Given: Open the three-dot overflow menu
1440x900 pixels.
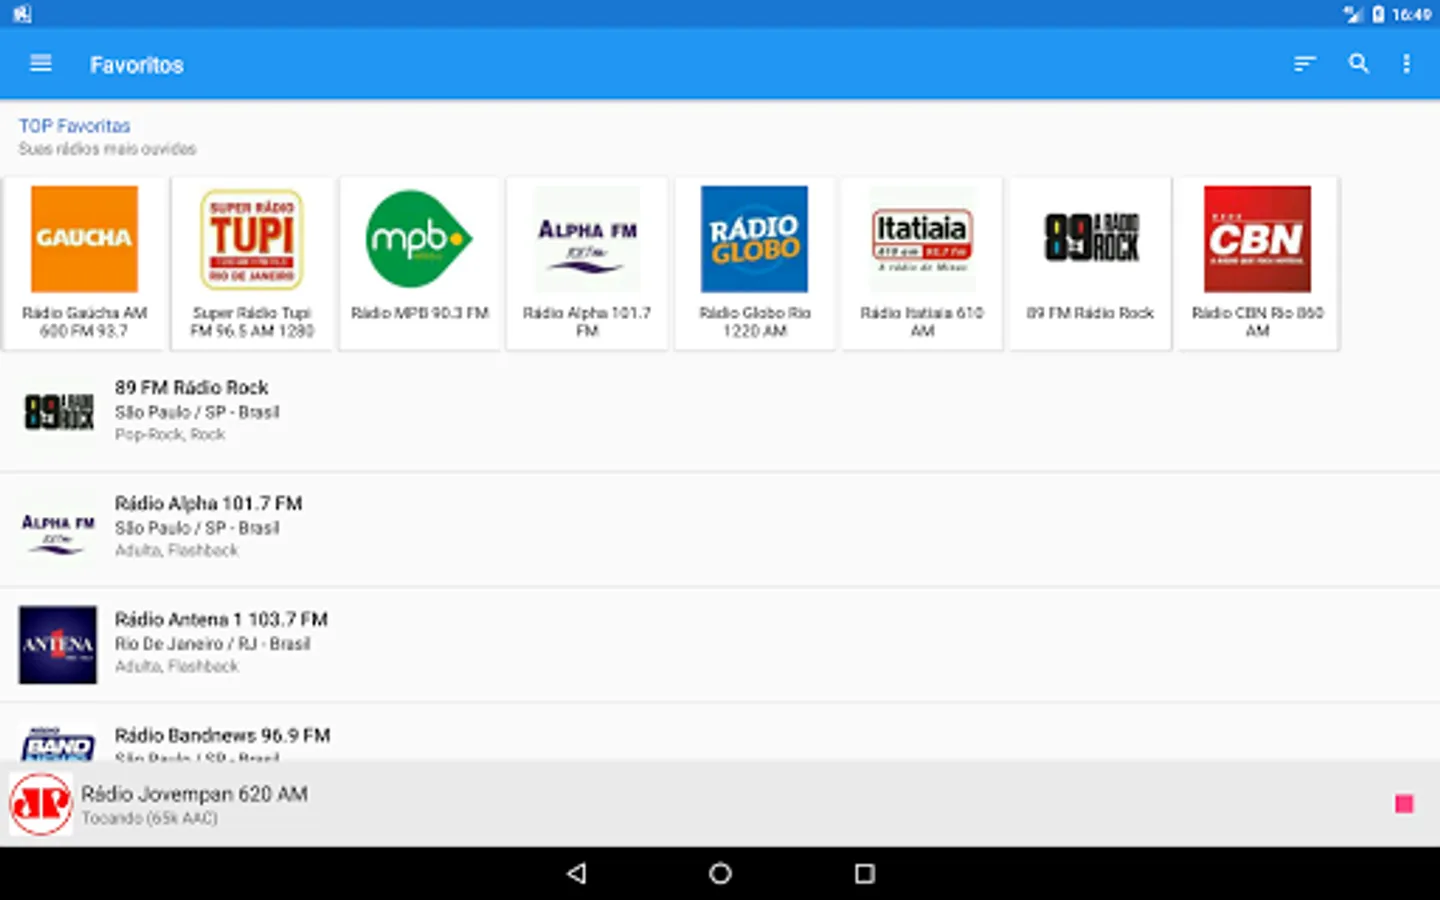Looking at the screenshot, I should point(1406,64).
